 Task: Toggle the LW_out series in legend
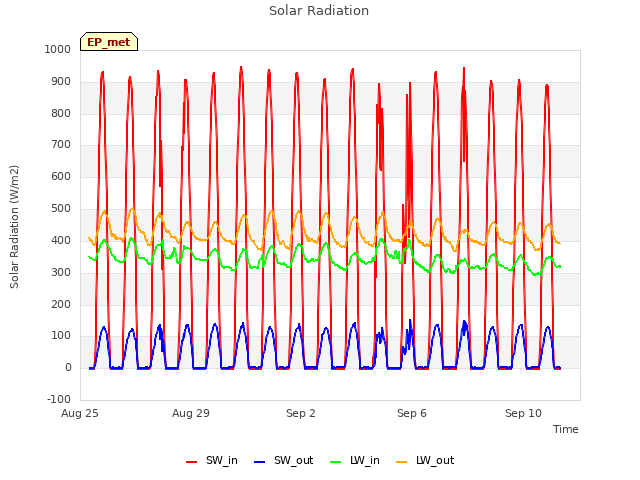[425, 461]
